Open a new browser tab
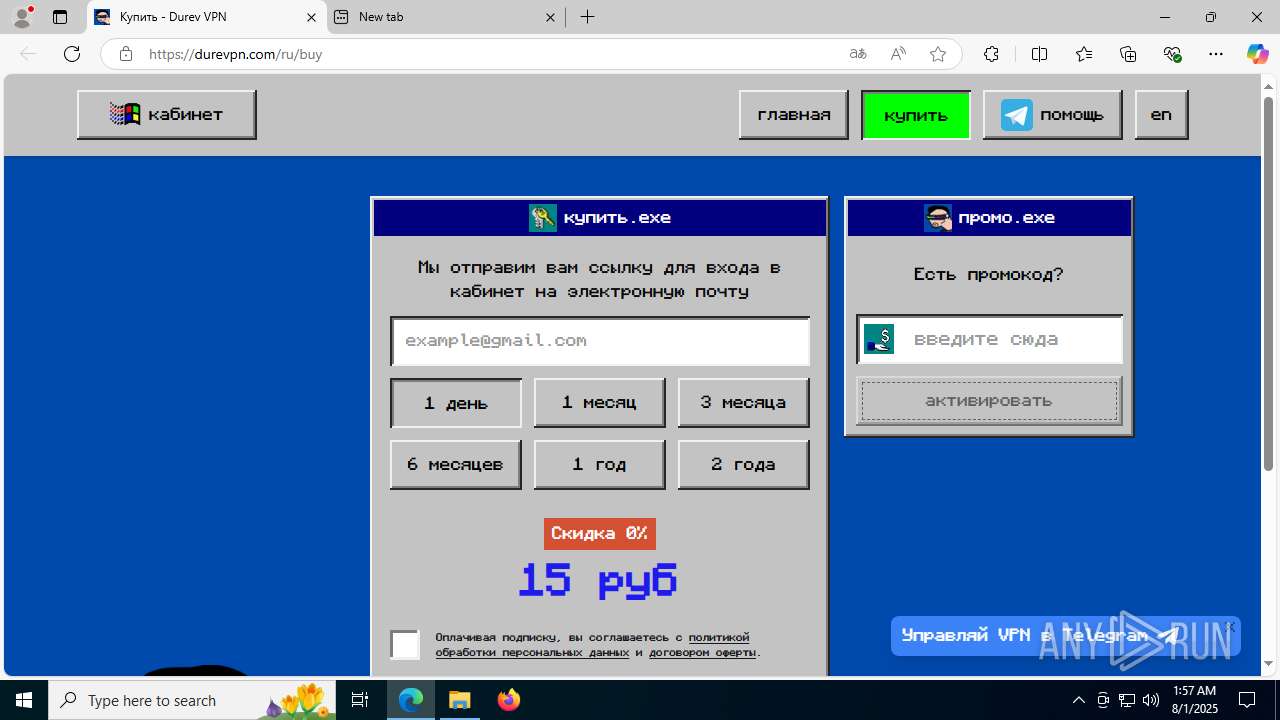1280x720 pixels. click(x=588, y=17)
